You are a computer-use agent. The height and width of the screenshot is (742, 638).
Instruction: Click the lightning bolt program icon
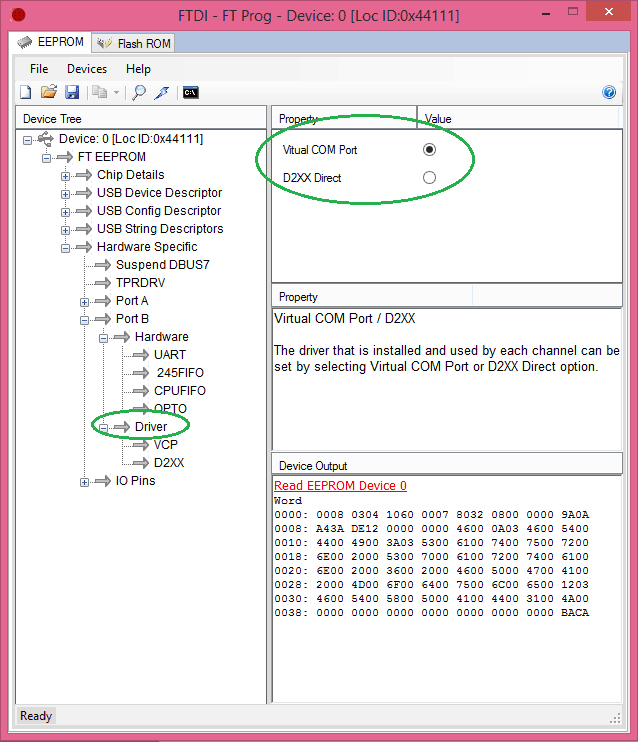[162, 92]
